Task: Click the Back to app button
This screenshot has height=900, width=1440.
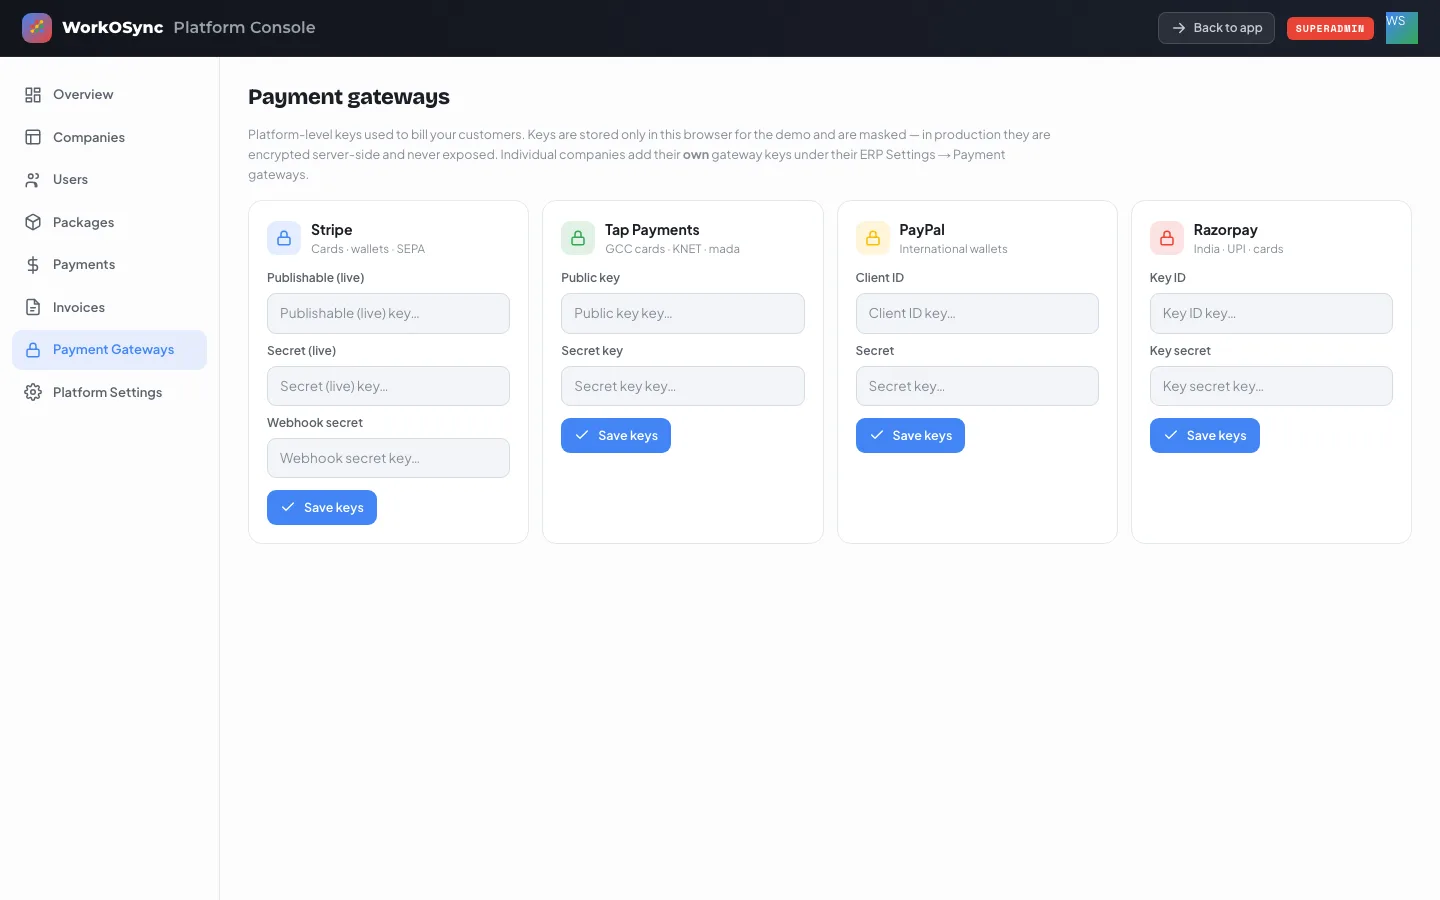Action: click(x=1216, y=28)
